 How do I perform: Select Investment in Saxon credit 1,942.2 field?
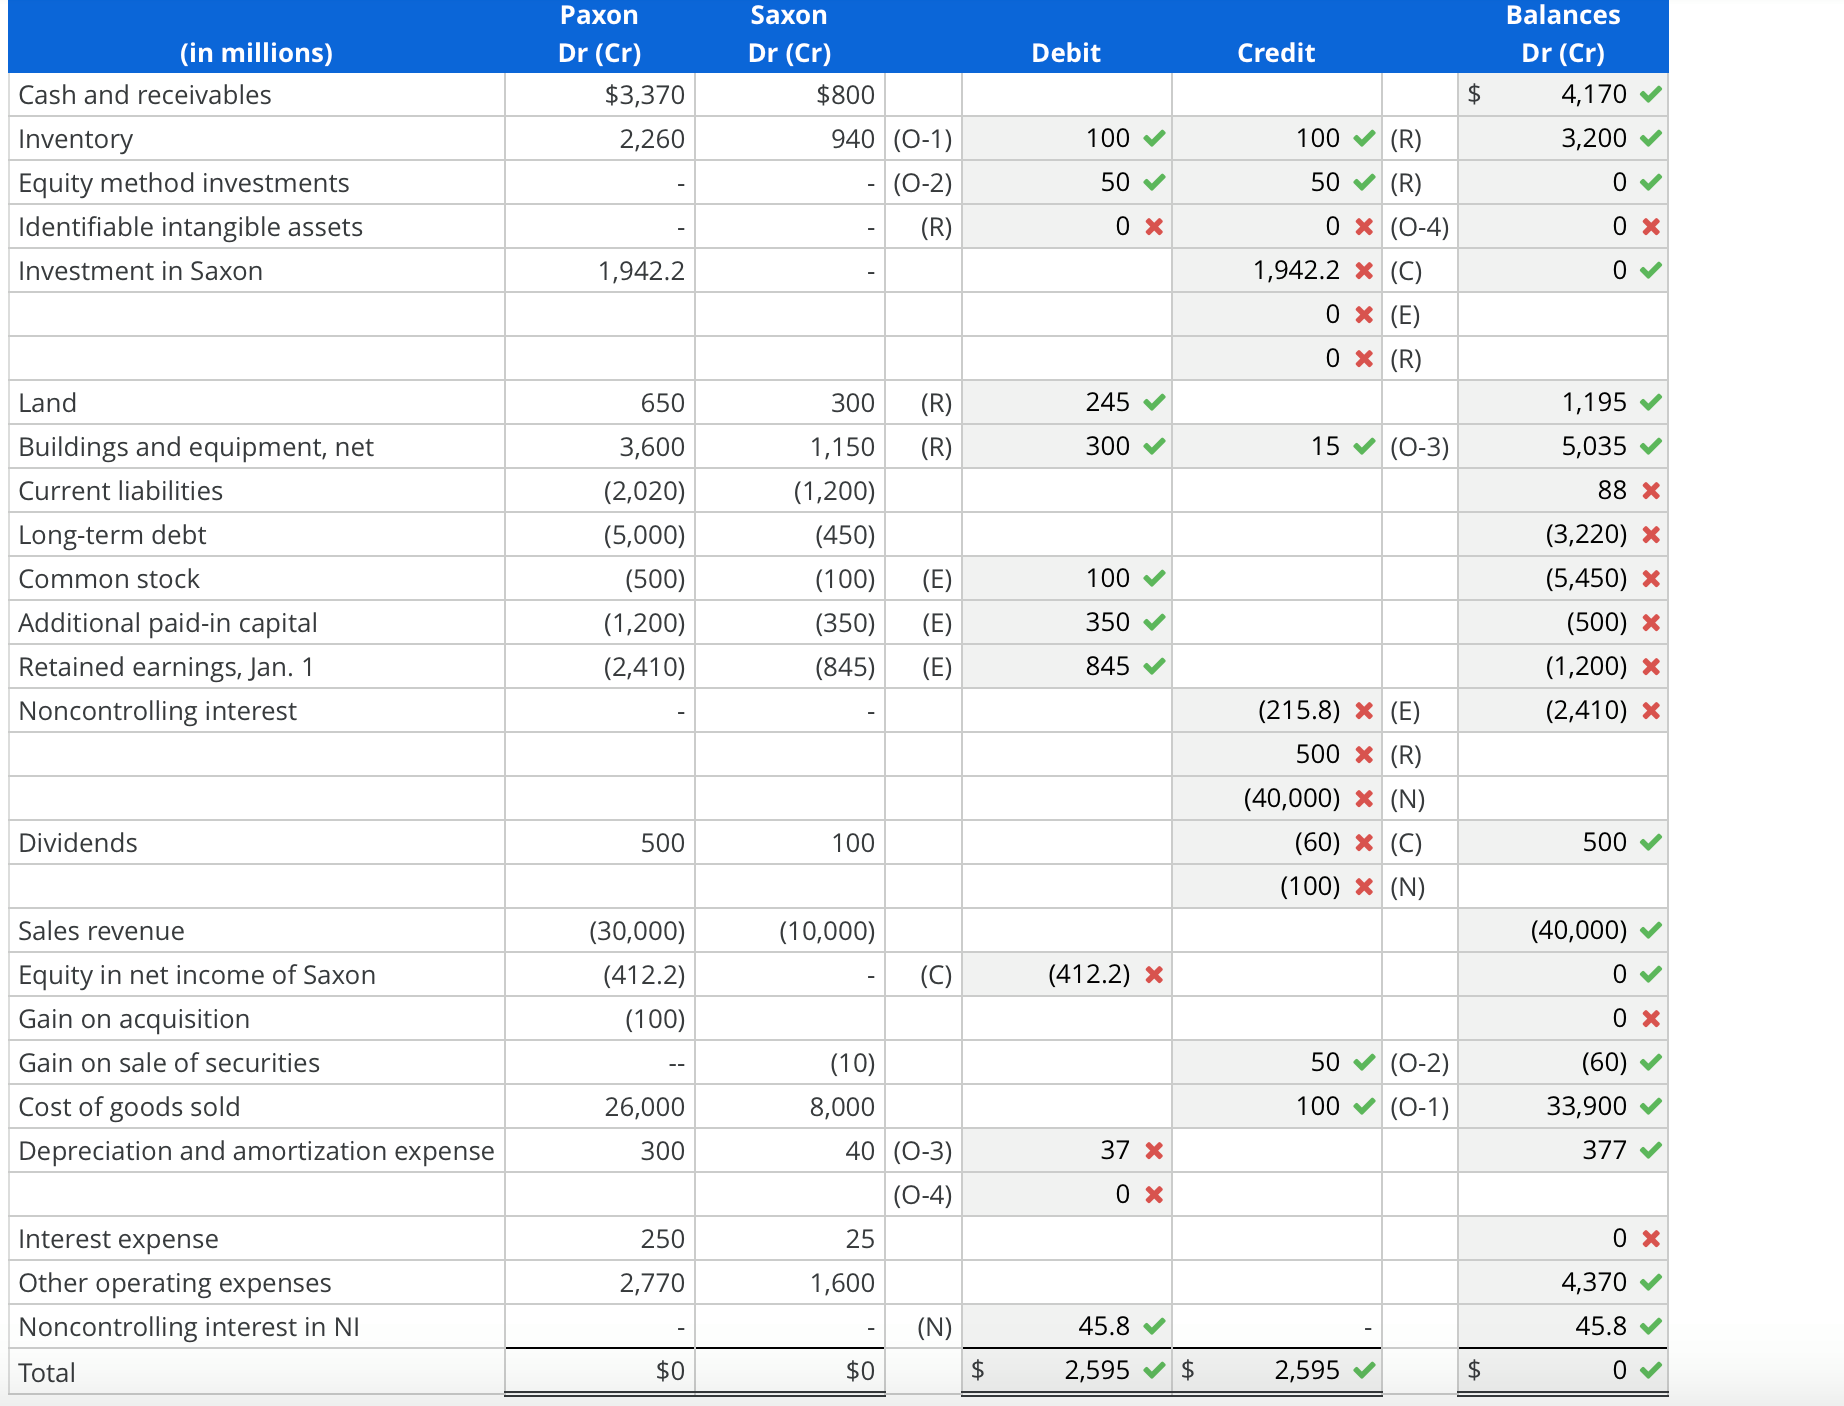[1276, 270]
